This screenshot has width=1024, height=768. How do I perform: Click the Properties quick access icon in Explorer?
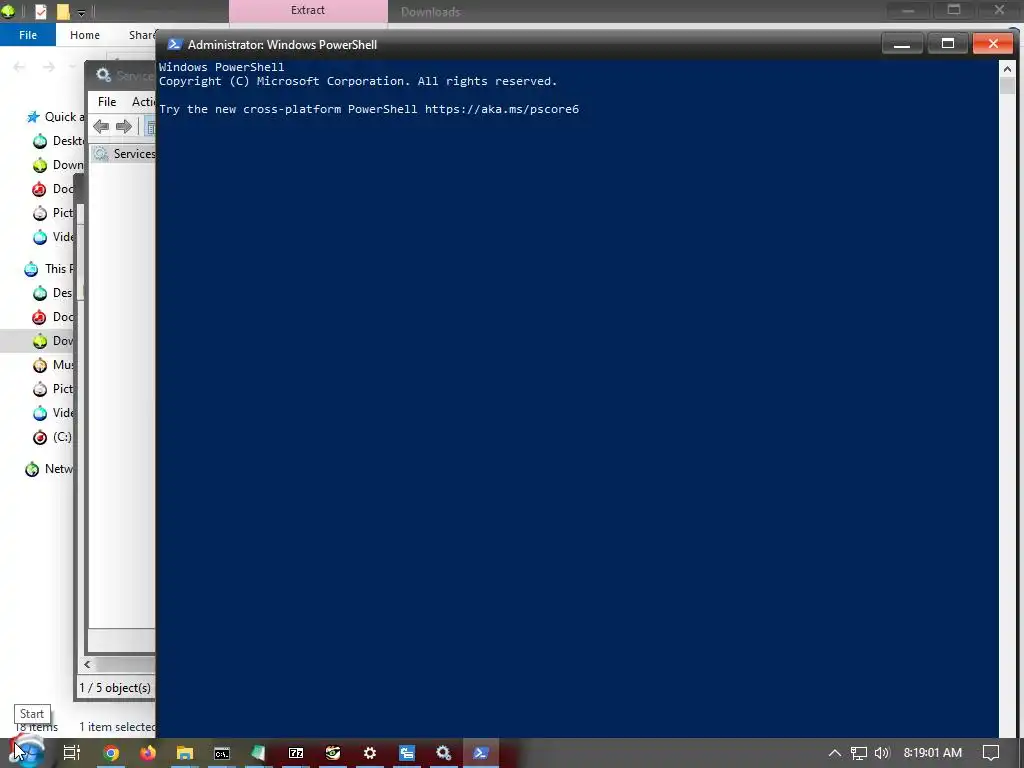[40, 11]
